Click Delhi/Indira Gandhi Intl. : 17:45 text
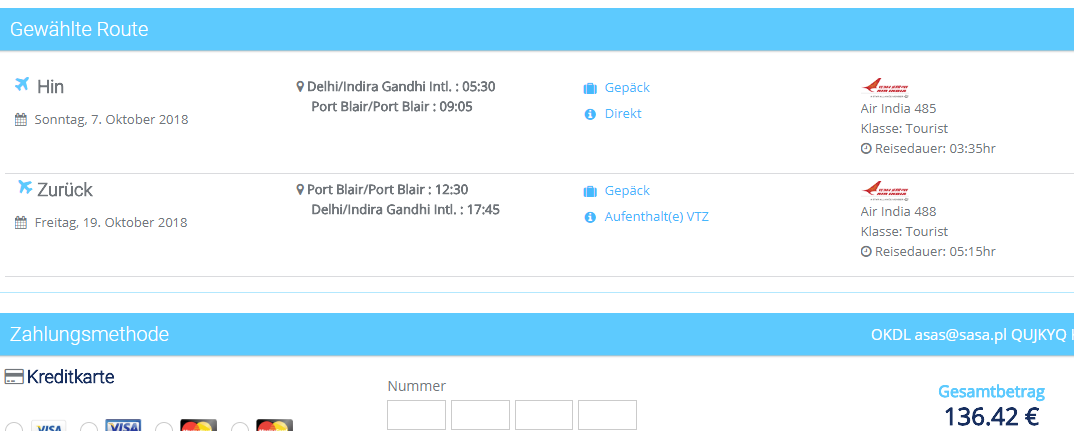 pyautogui.click(x=405, y=210)
